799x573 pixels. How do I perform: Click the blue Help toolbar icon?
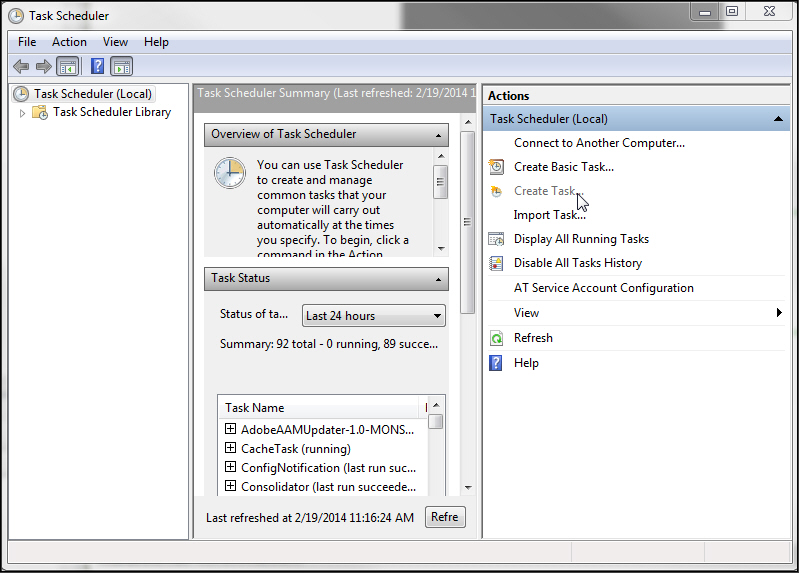click(97, 67)
